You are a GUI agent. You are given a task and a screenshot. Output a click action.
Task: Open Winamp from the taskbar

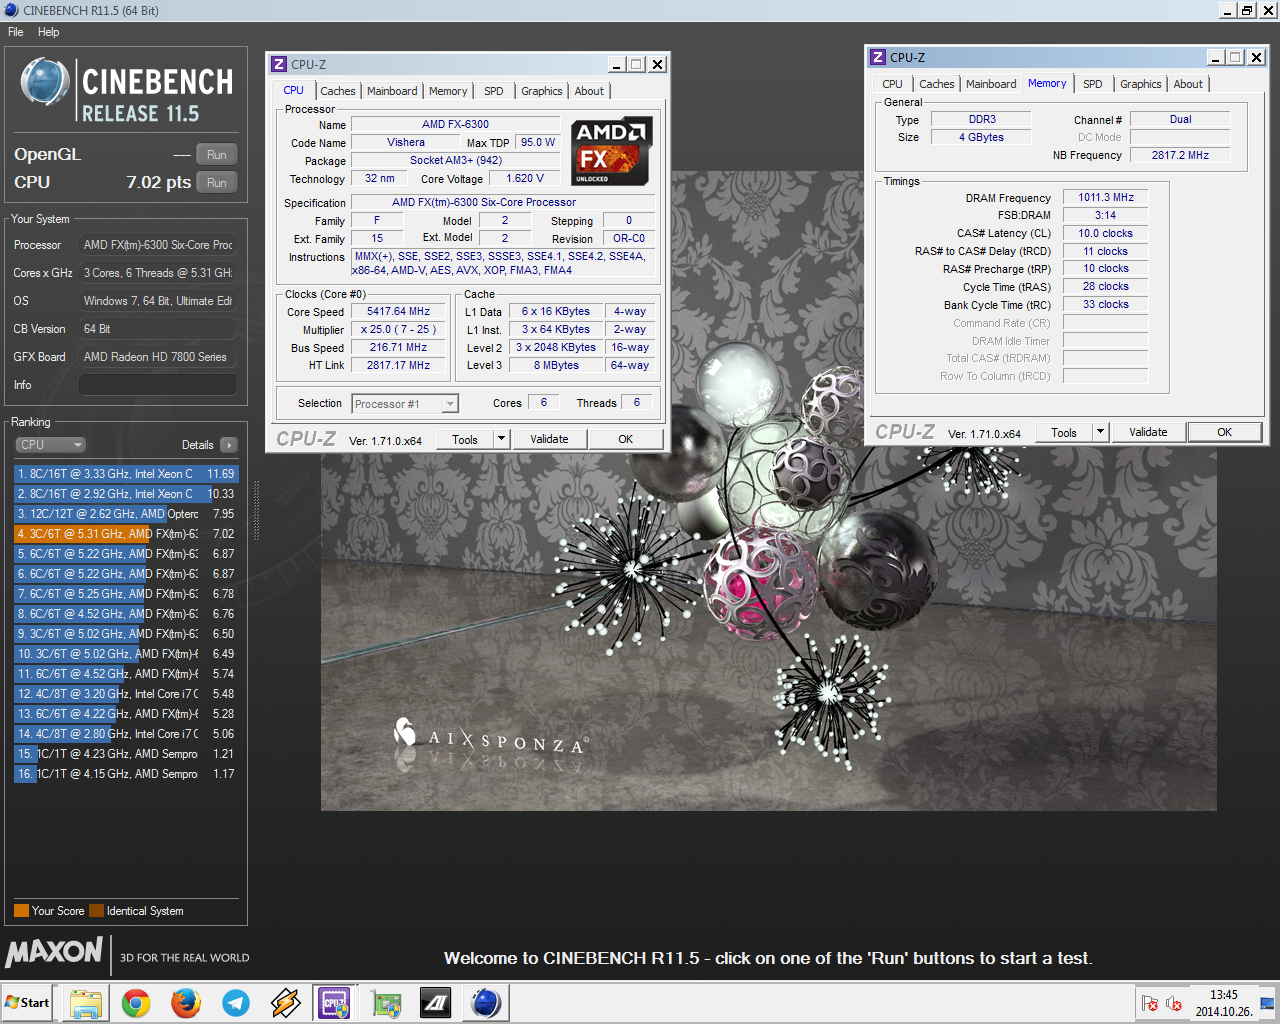point(286,1002)
